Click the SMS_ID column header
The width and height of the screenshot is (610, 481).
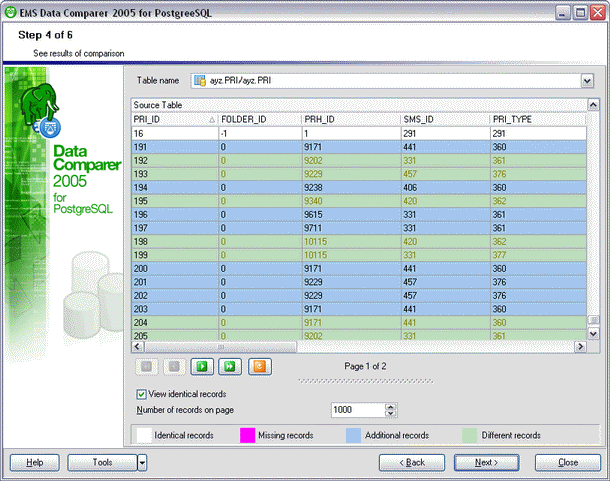pyautogui.click(x=445, y=119)
